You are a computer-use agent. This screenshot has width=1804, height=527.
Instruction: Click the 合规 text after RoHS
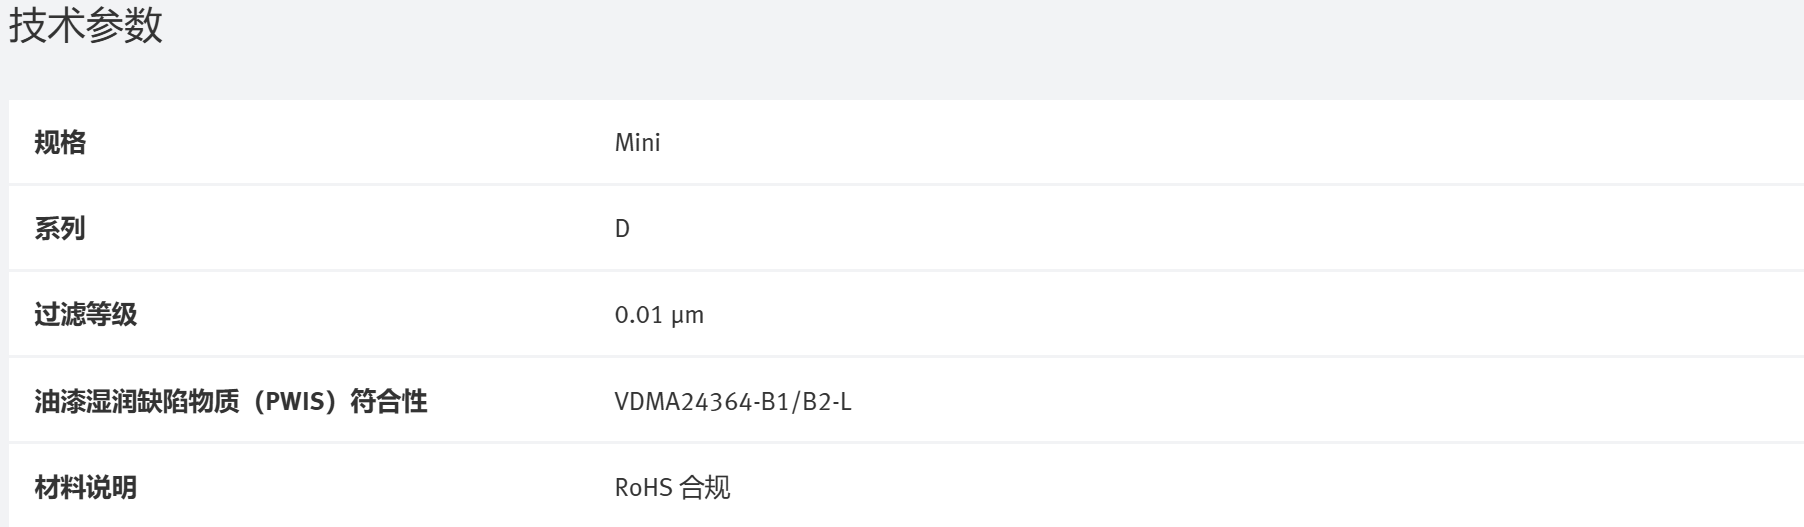705,488
